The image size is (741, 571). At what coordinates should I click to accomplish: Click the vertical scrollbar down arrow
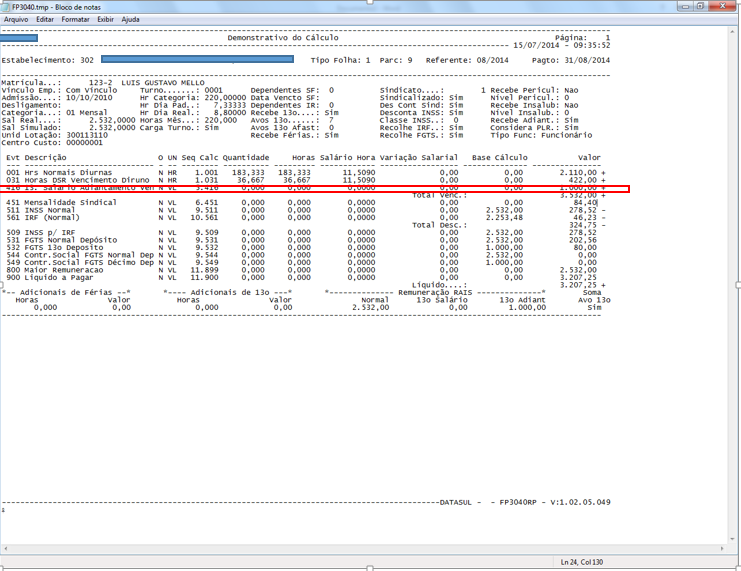[x=733, y=539]
